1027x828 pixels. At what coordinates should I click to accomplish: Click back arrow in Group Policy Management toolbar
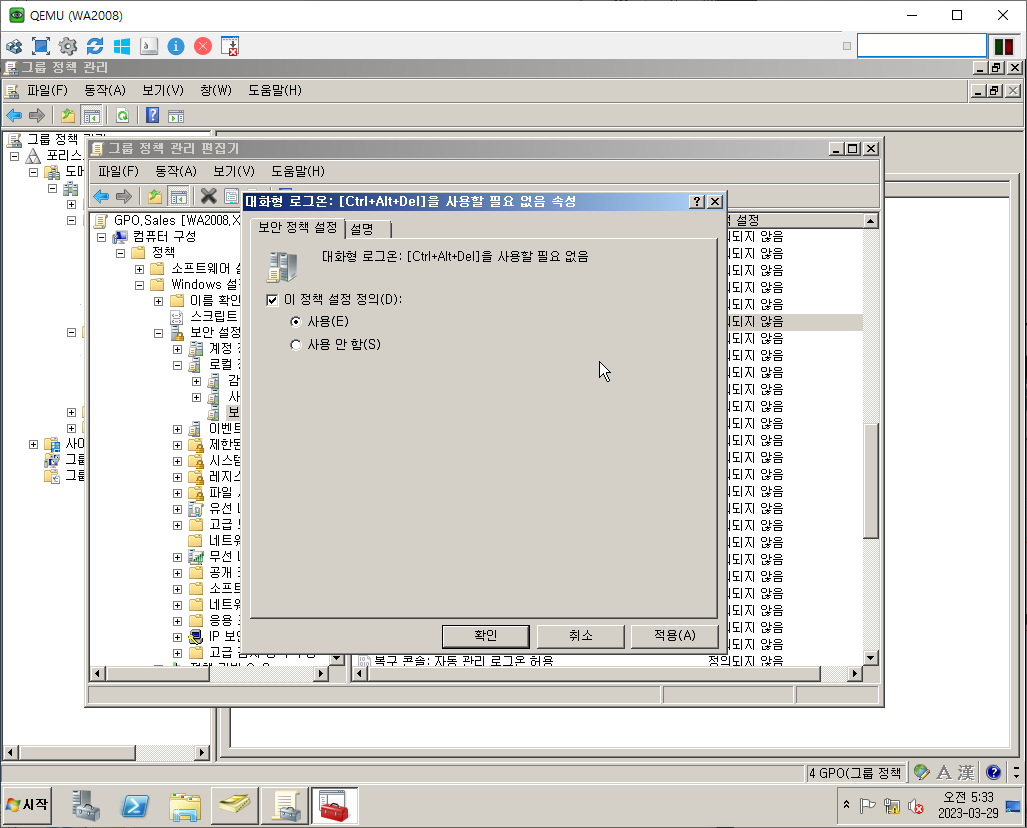(x=14, y=116)
